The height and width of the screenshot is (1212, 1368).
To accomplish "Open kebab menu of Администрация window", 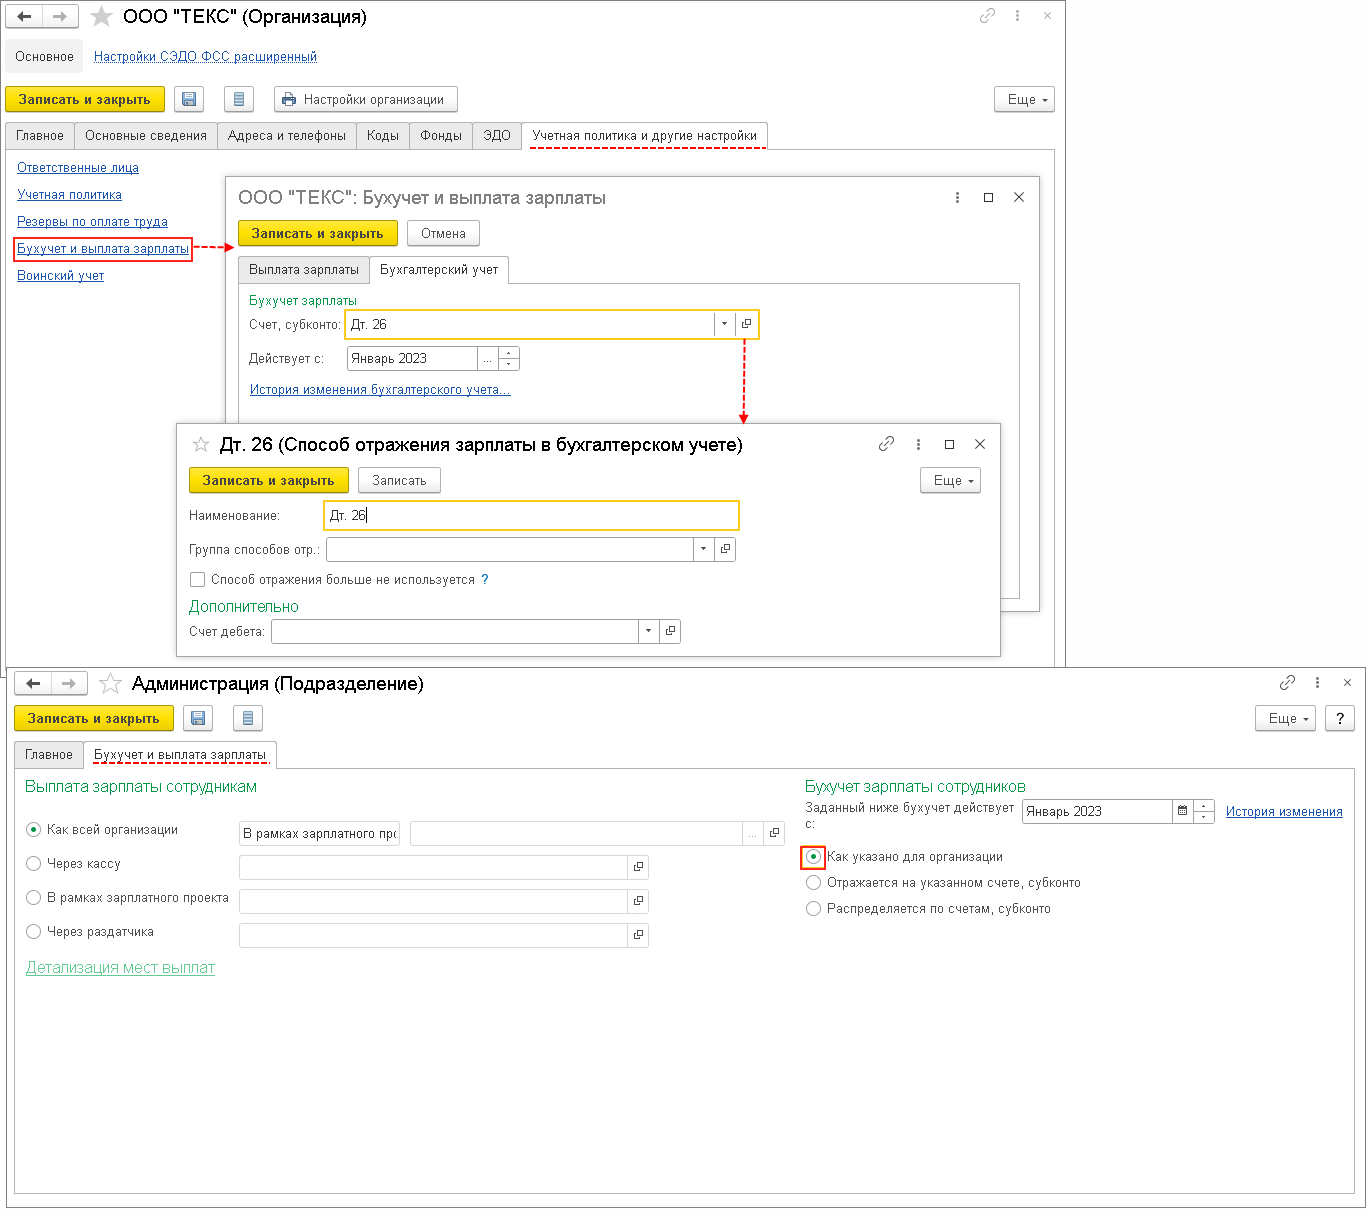I will click(x=1317, y=682).
